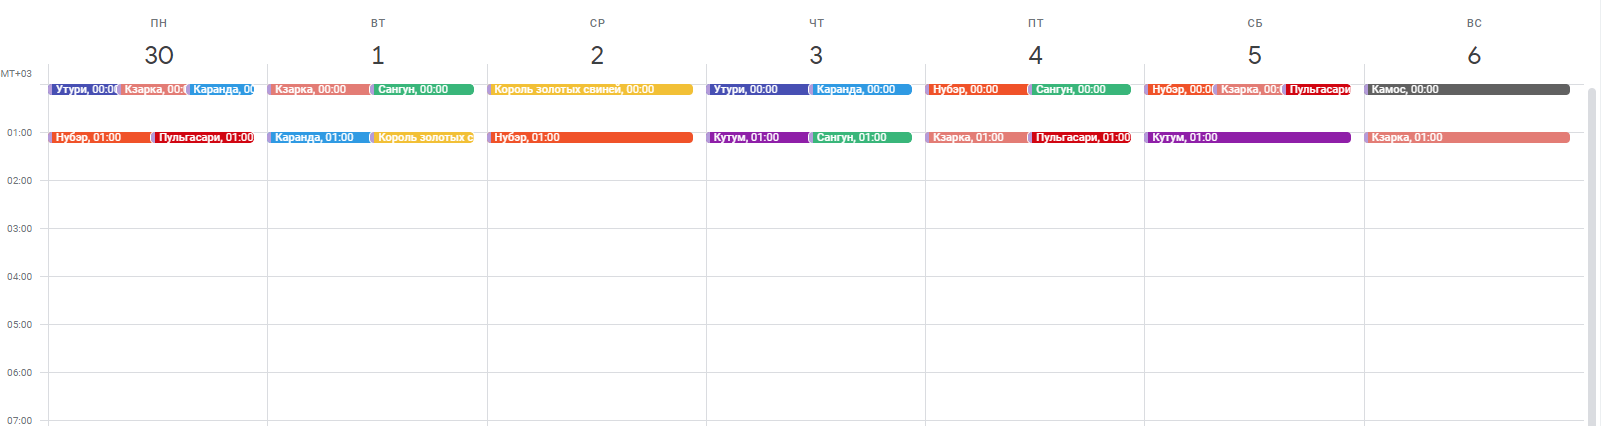This screenshot has width=1602, height=426.
Task: Open Friday date number 4
Action: (1035, 55)
